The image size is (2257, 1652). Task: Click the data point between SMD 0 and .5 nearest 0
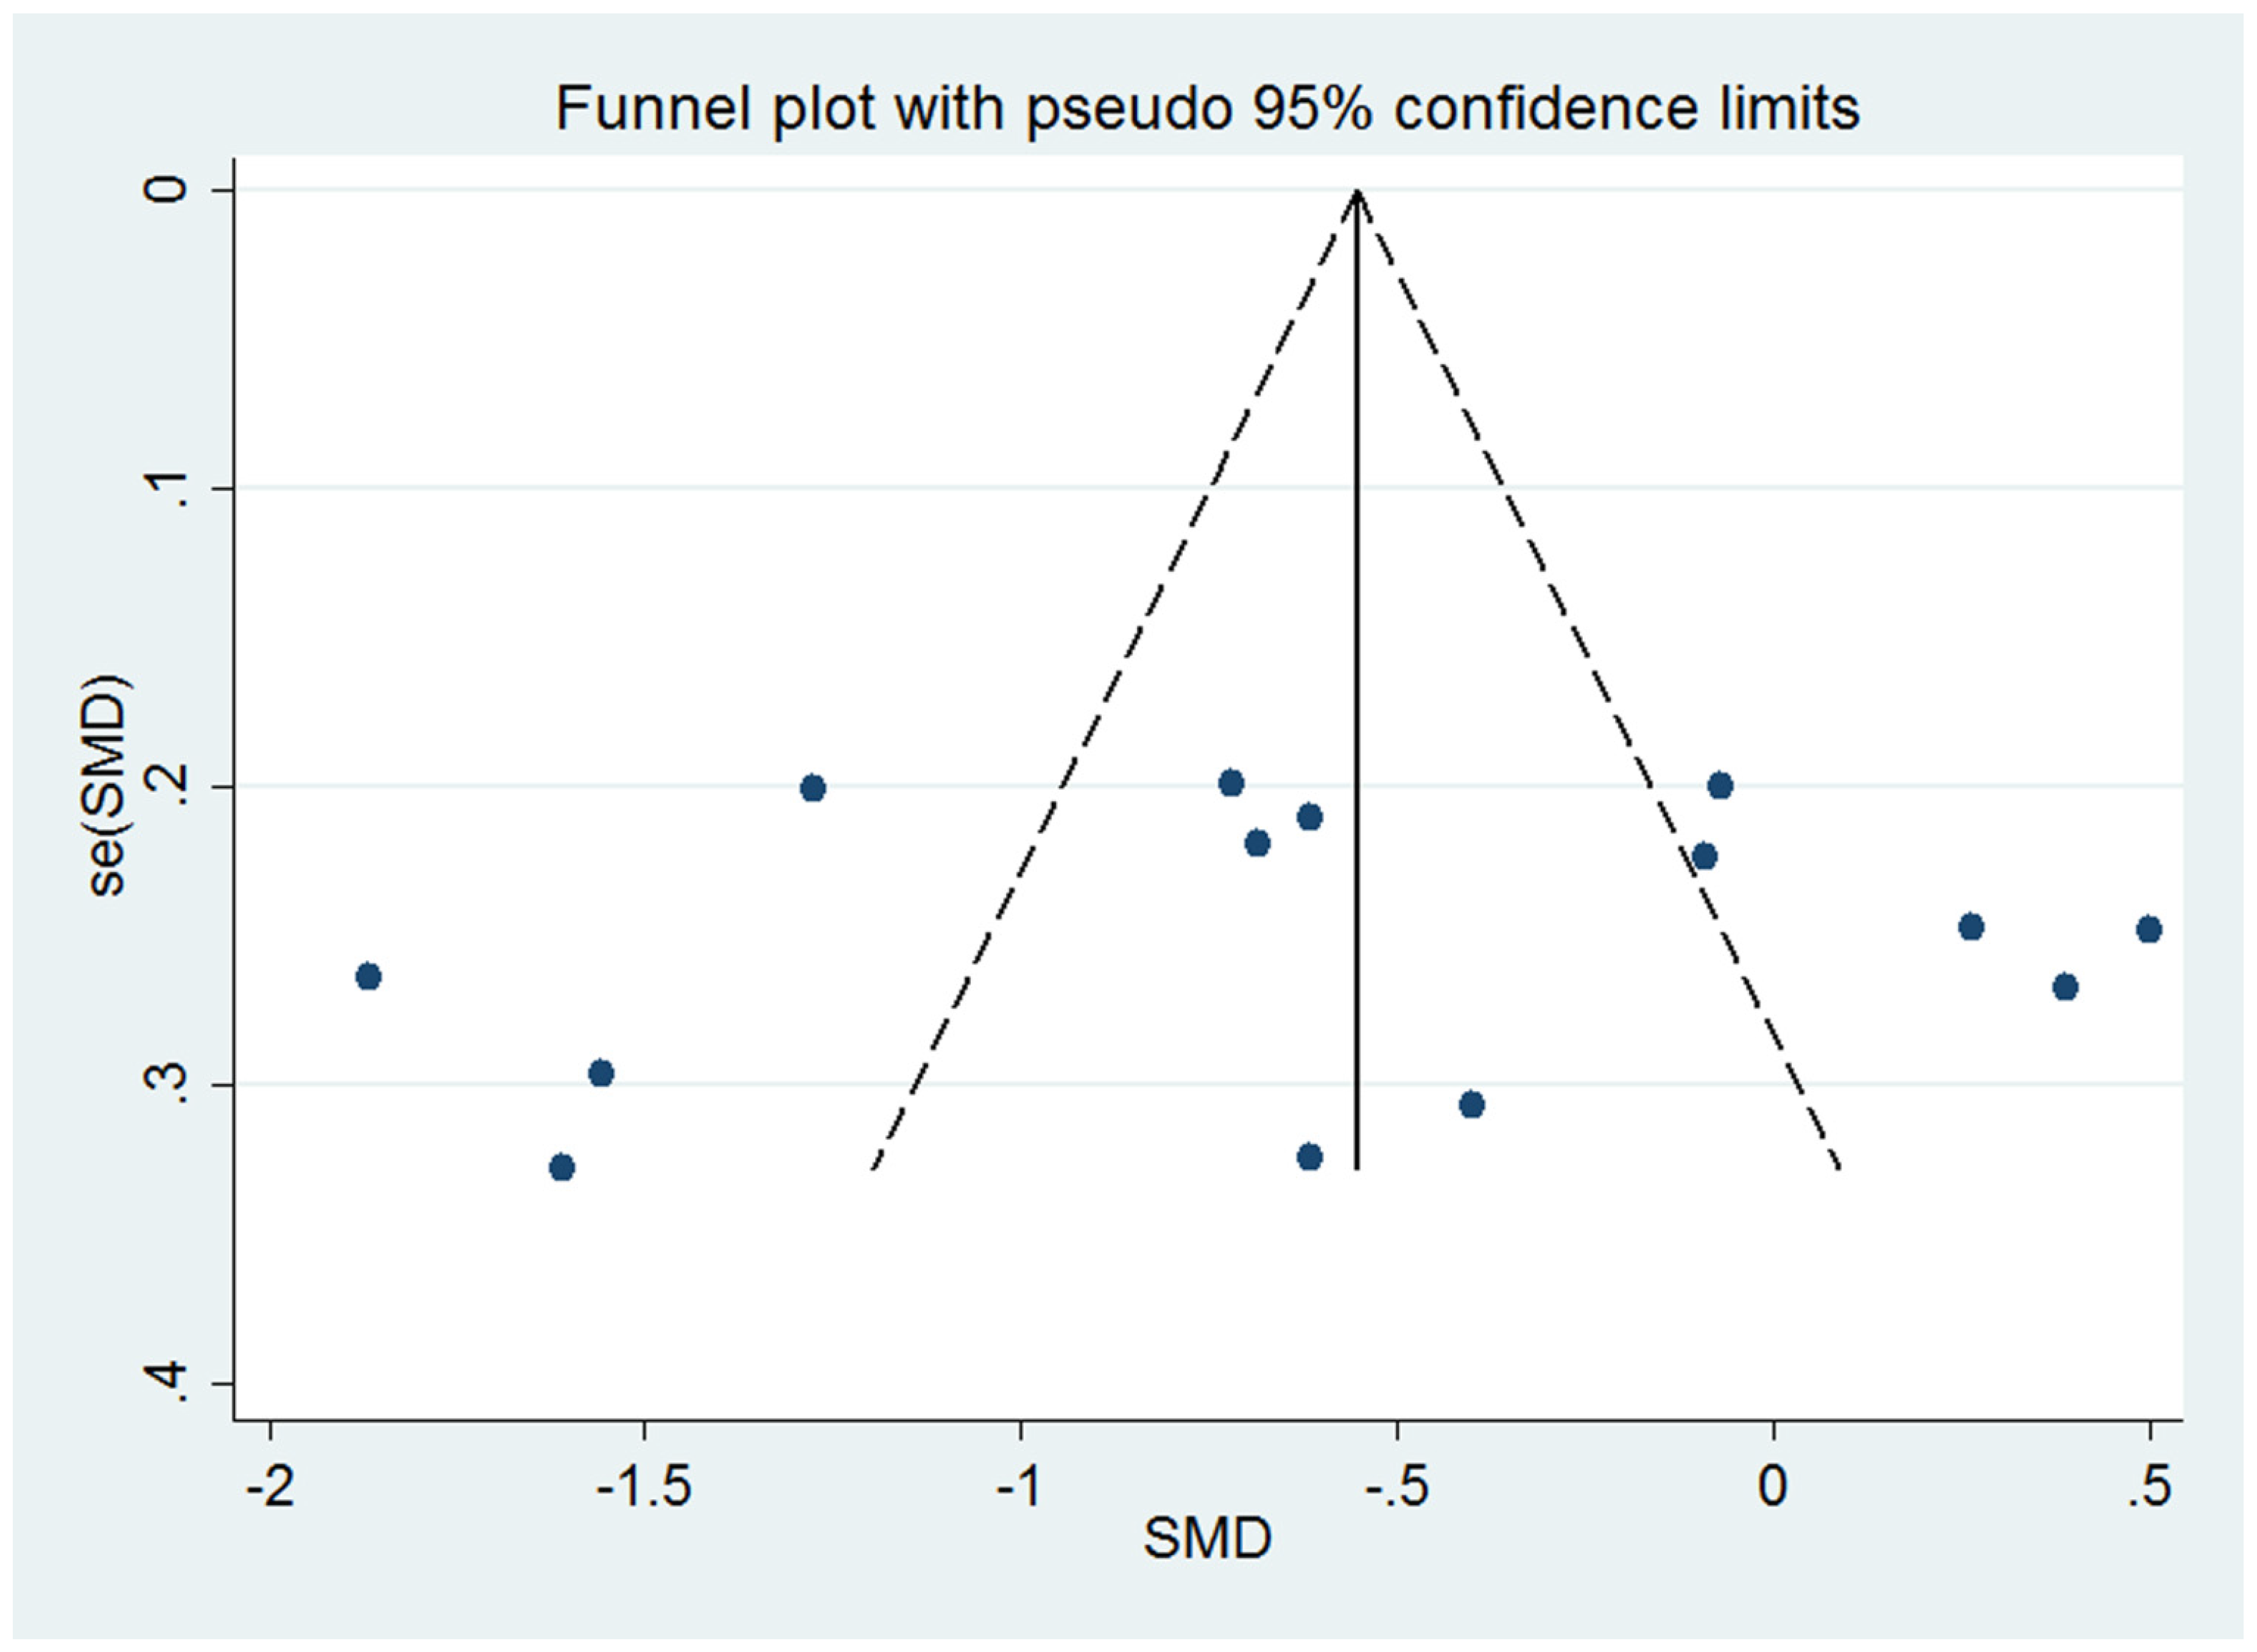pyautogui.click(x=1971, y=927)
